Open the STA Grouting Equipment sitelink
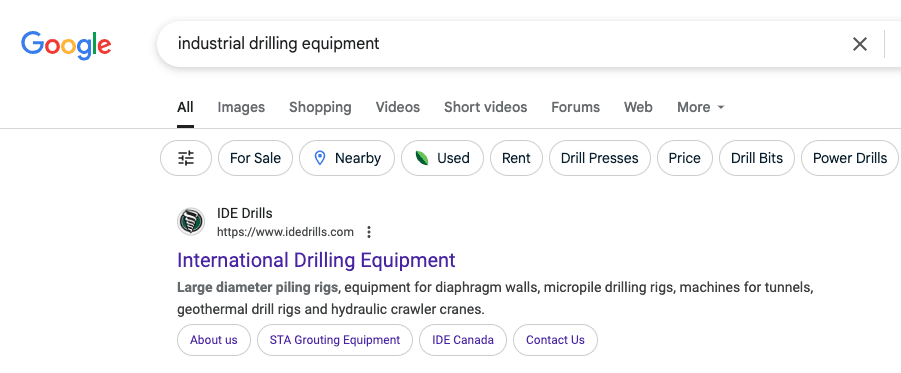 pyautogui.click(x=335, y=340)
